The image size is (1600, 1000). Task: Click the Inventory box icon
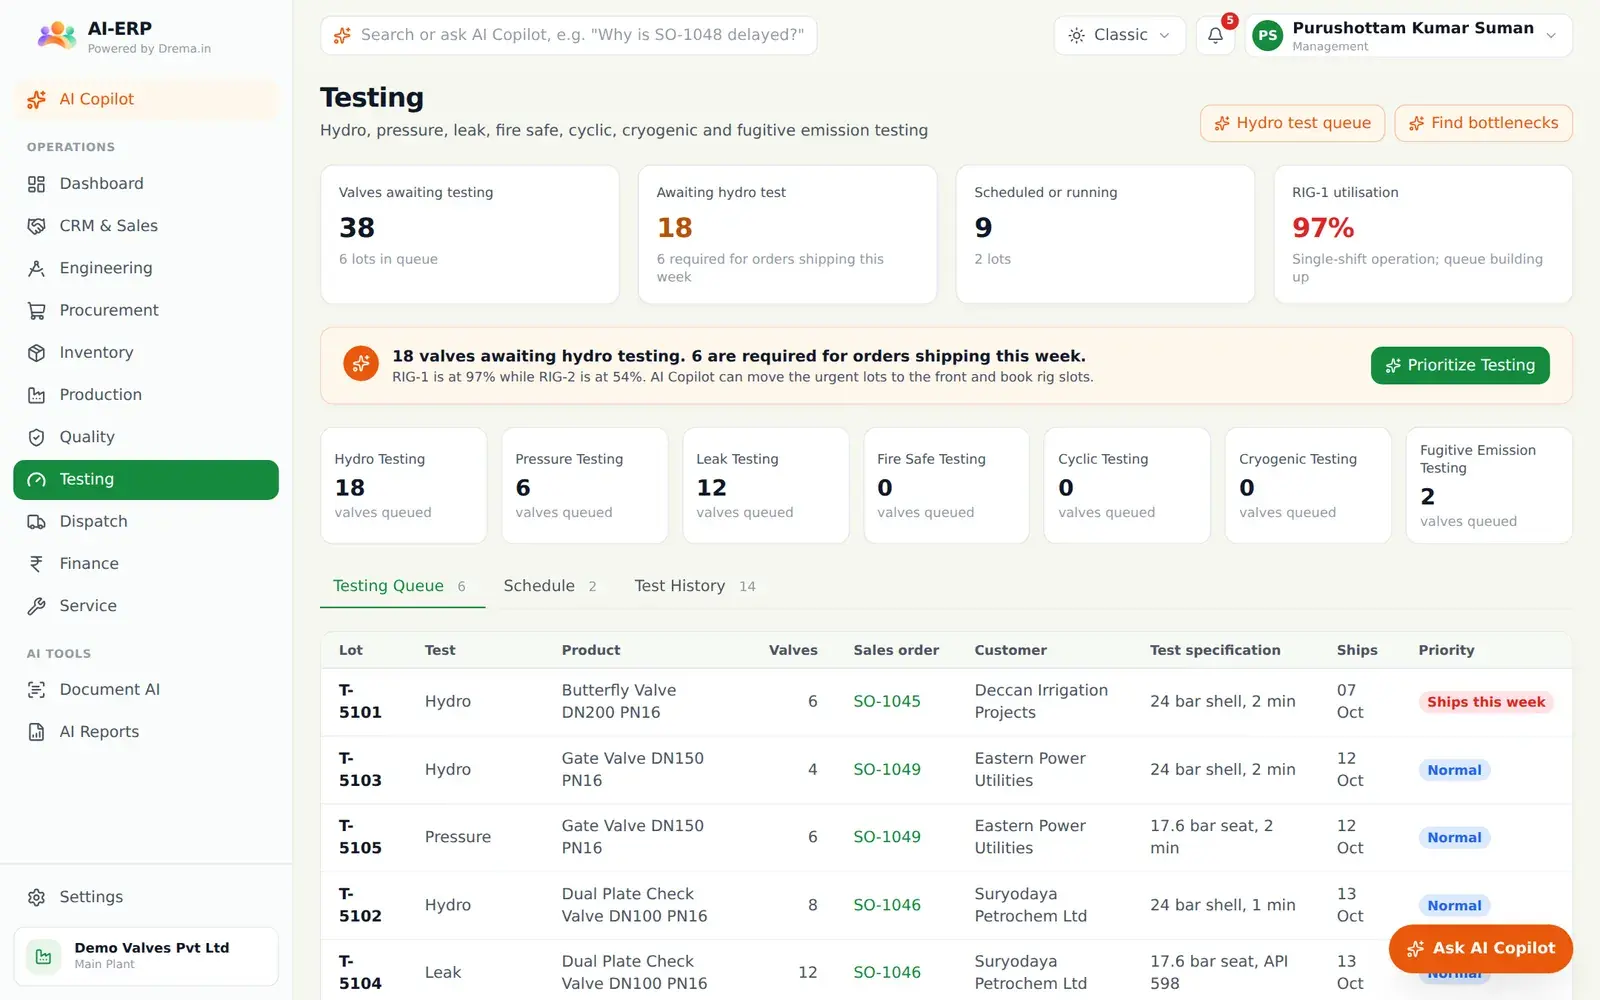click(x=37, y=352)
